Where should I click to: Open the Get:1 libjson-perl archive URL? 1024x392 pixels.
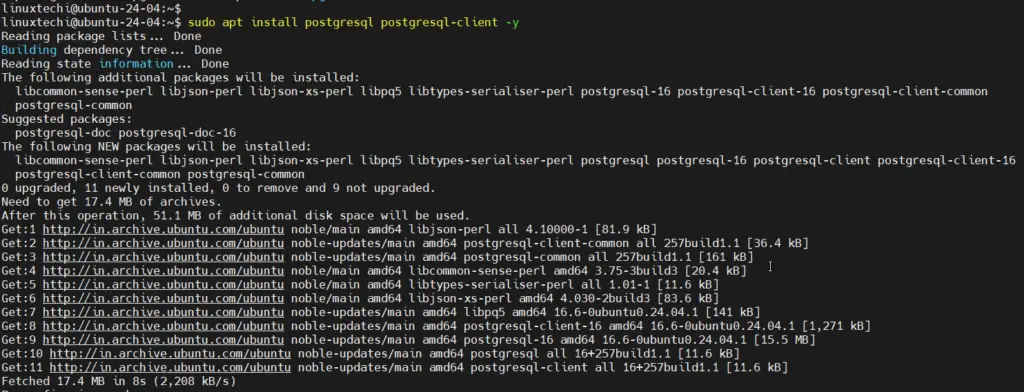[163, 229]
